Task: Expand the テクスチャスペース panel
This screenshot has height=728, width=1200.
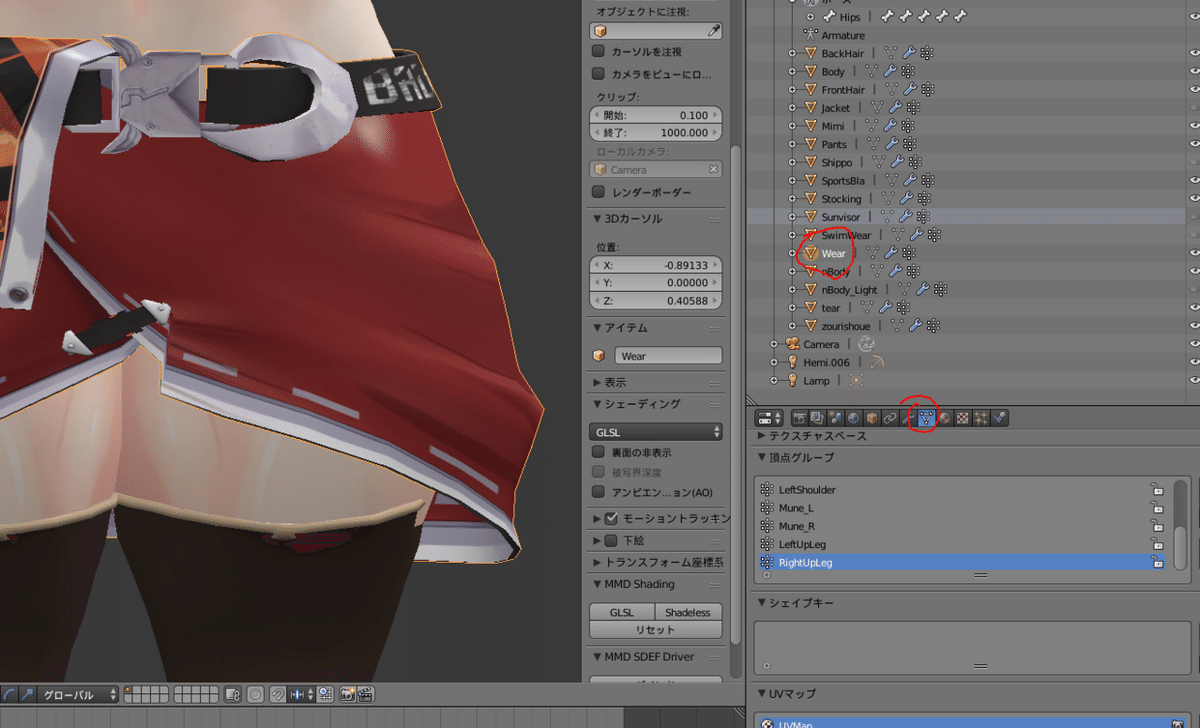Action: tap(762, 436)
